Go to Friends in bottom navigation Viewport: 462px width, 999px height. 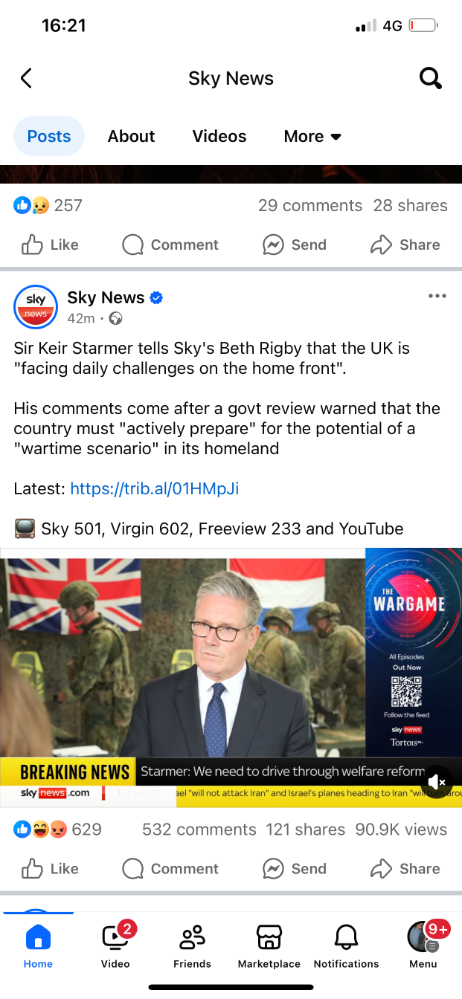[x=192, y=945]
